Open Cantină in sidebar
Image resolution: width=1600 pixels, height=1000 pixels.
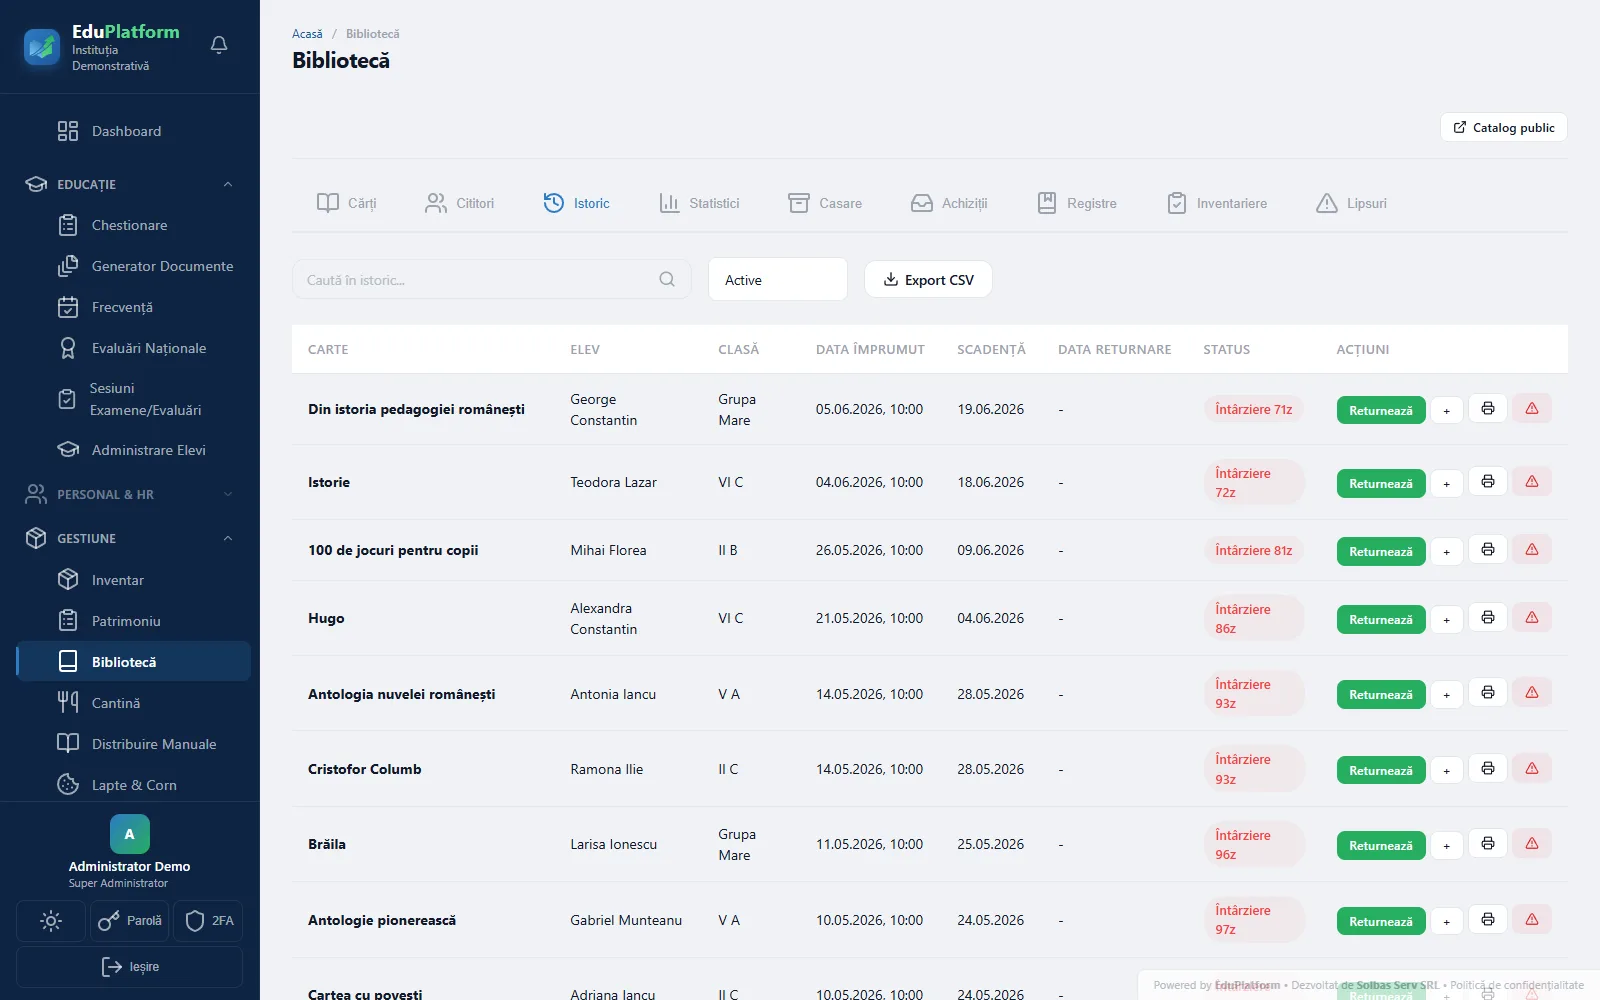(x=133, y=703)
